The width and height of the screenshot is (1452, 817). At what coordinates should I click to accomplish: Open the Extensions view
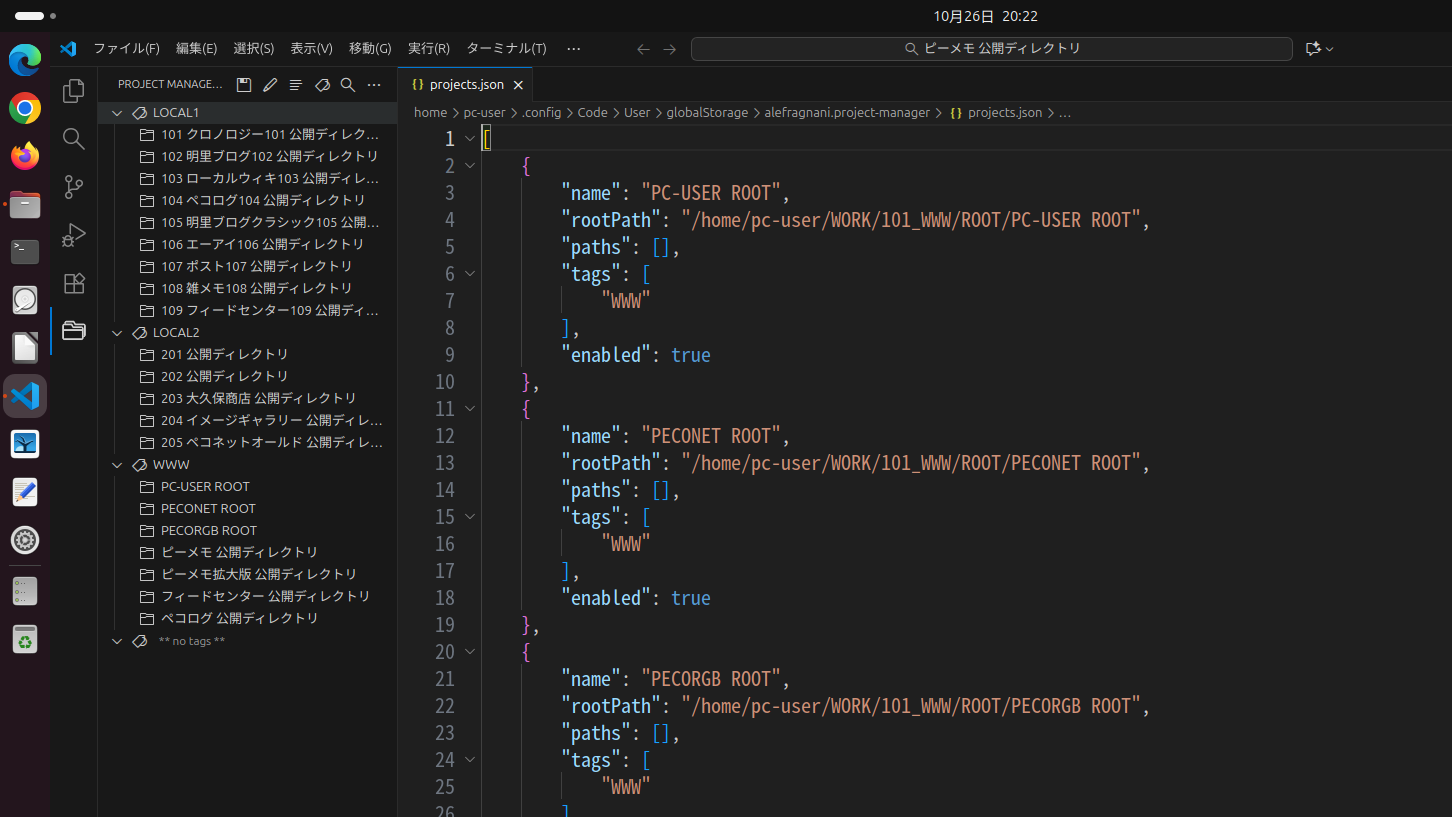[x=73, y=283]
